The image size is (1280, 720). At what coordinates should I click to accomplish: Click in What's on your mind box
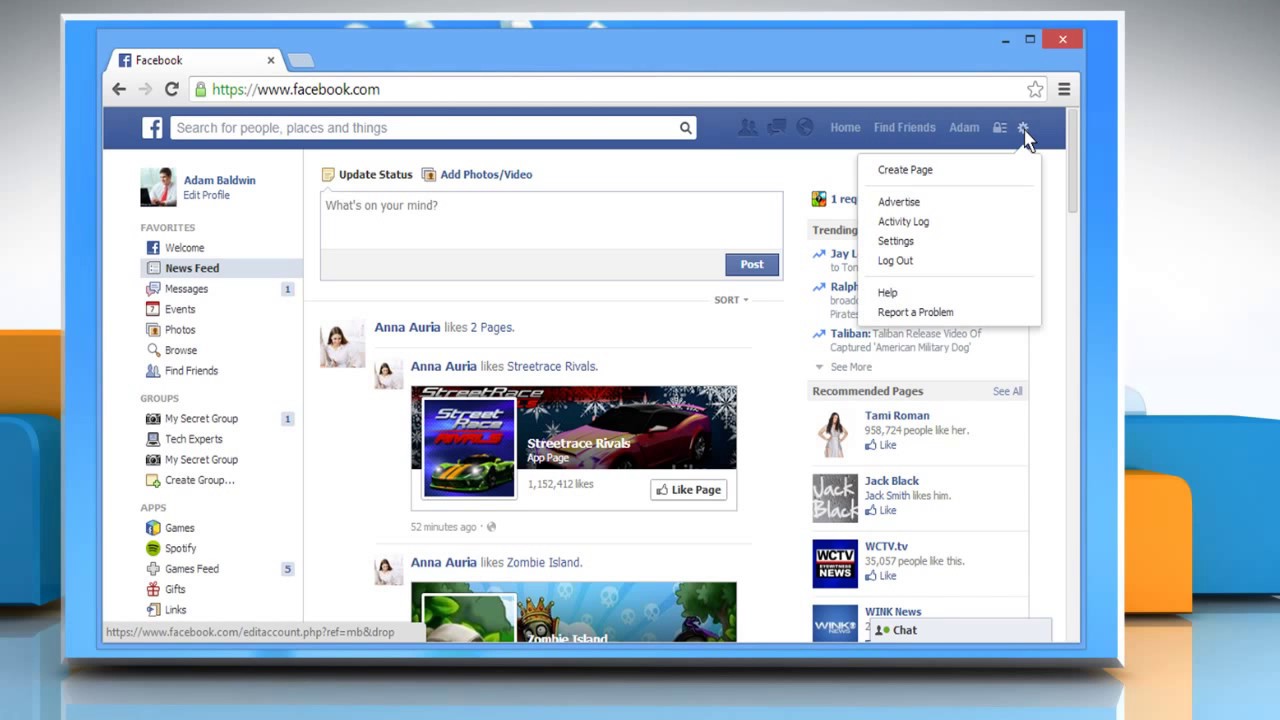coord(551,221)
